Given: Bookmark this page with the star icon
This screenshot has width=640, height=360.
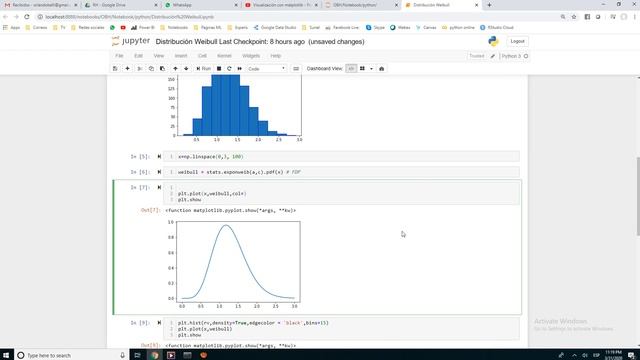Looking at the screenshot, I should click(574, 17).
